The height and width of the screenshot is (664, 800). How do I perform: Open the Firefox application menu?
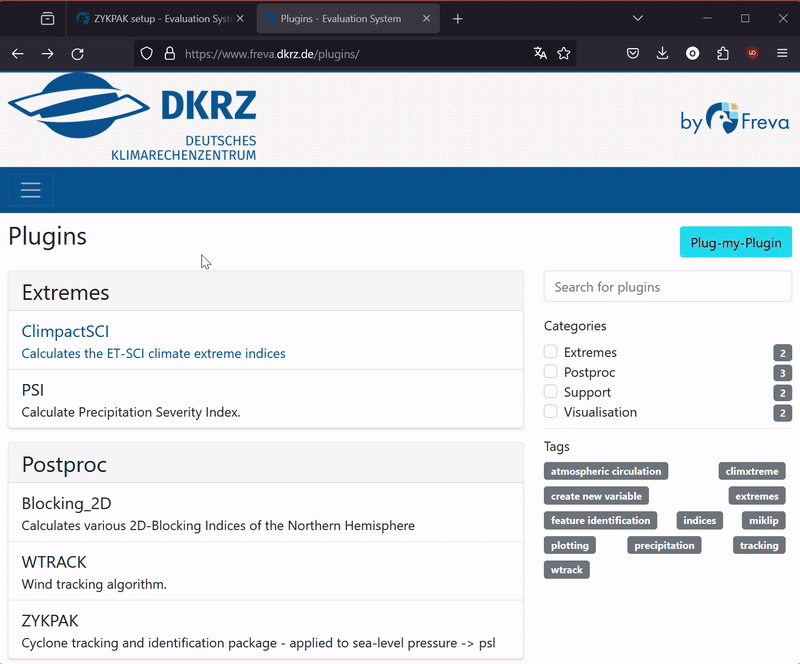pos(782,53)
